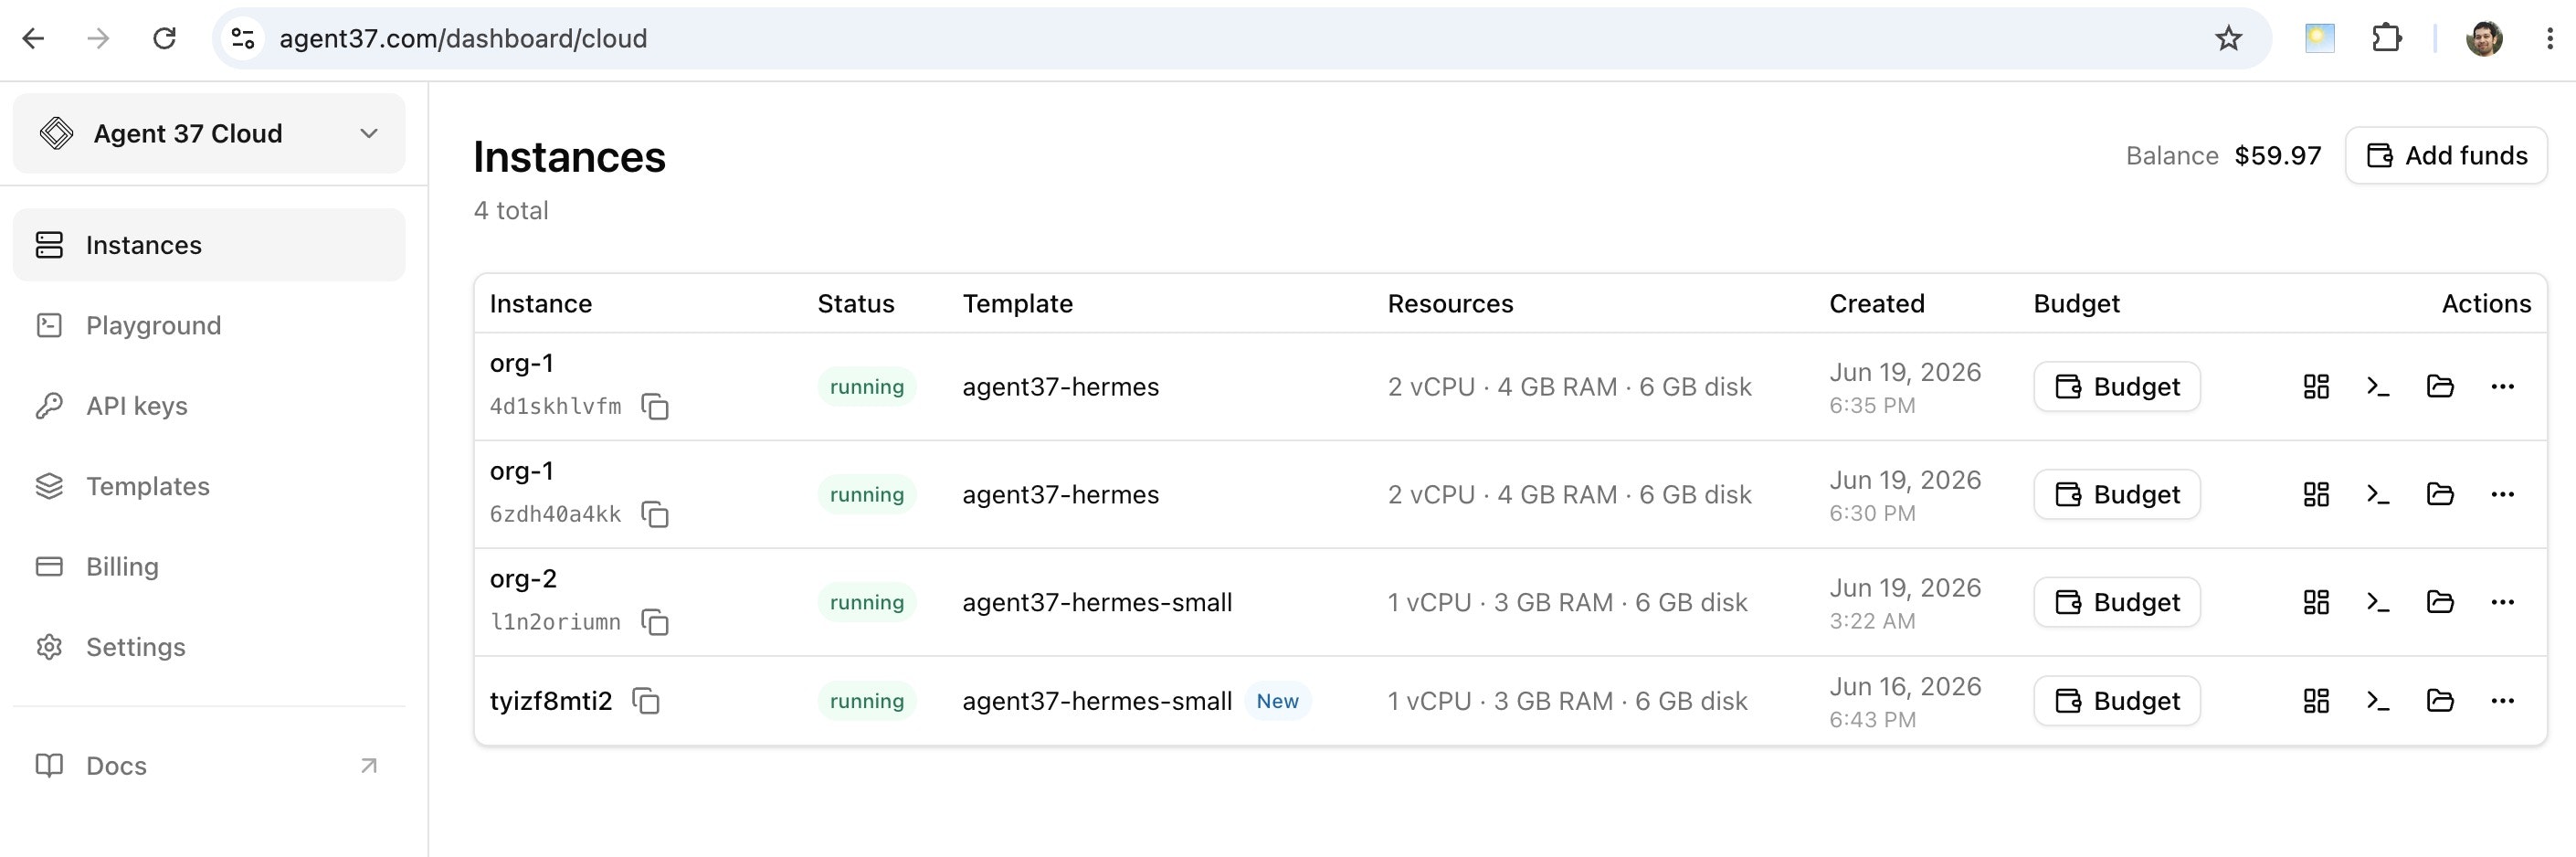Open terminal for tyizf8mti2 instance
The image size is (2576, 857).
[2378, 701]
